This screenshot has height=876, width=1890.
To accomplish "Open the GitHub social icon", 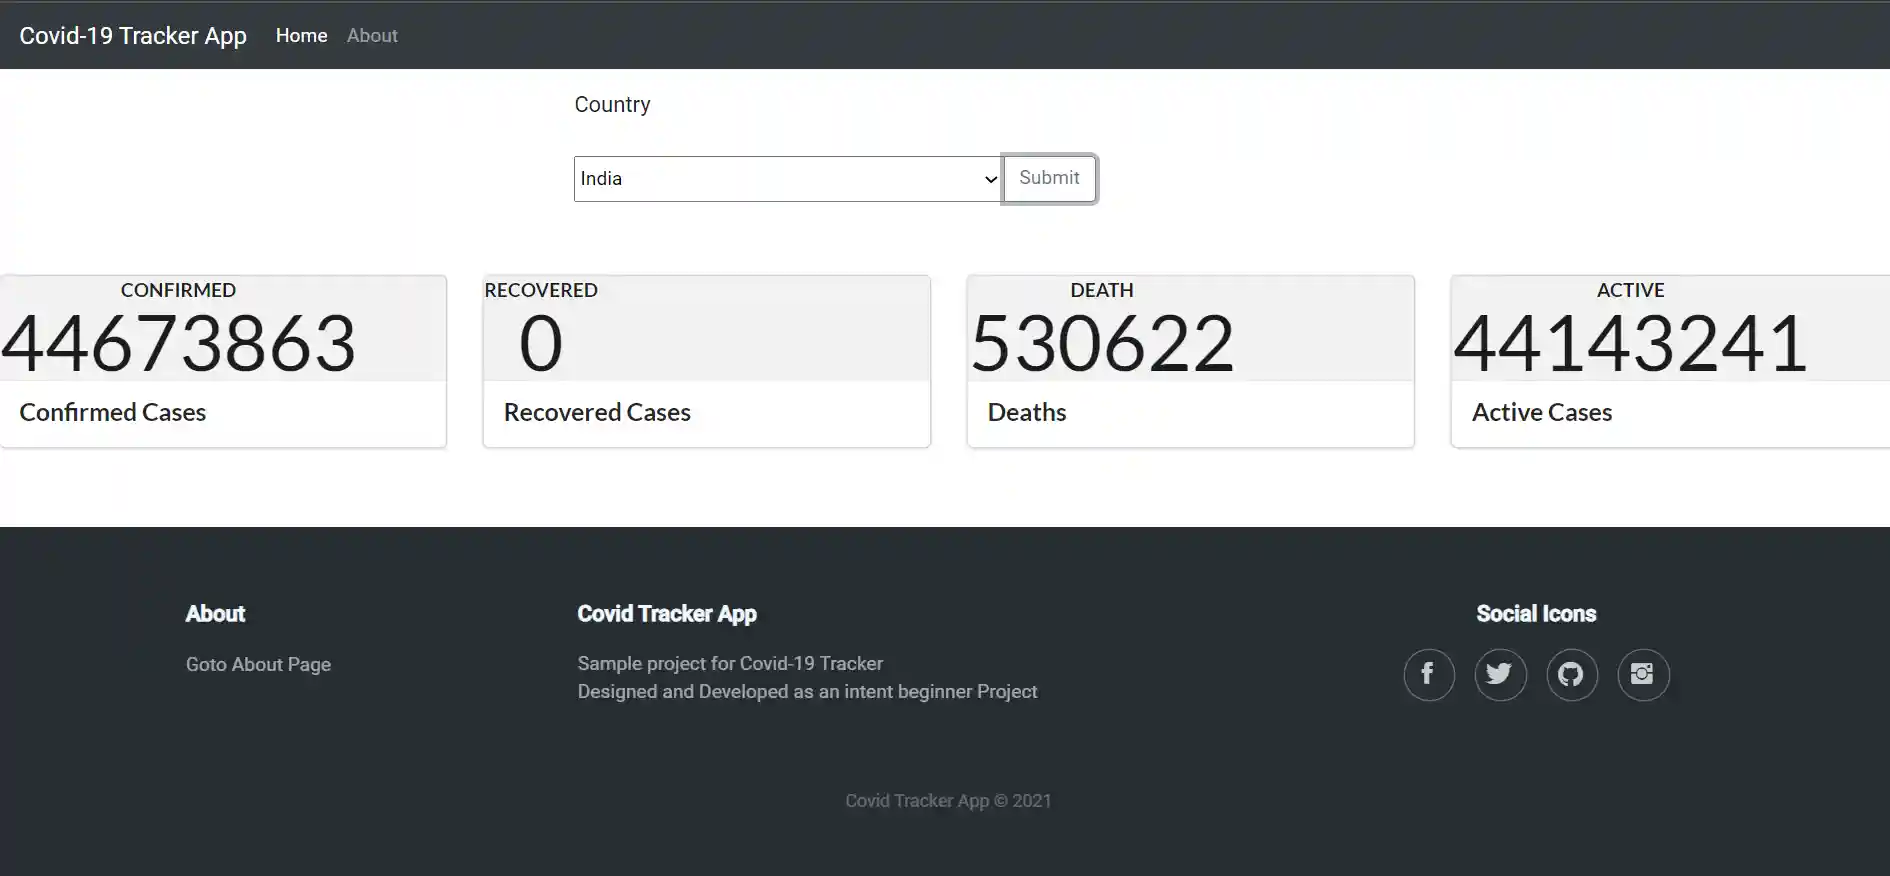I will click(x=1571, y=675).
